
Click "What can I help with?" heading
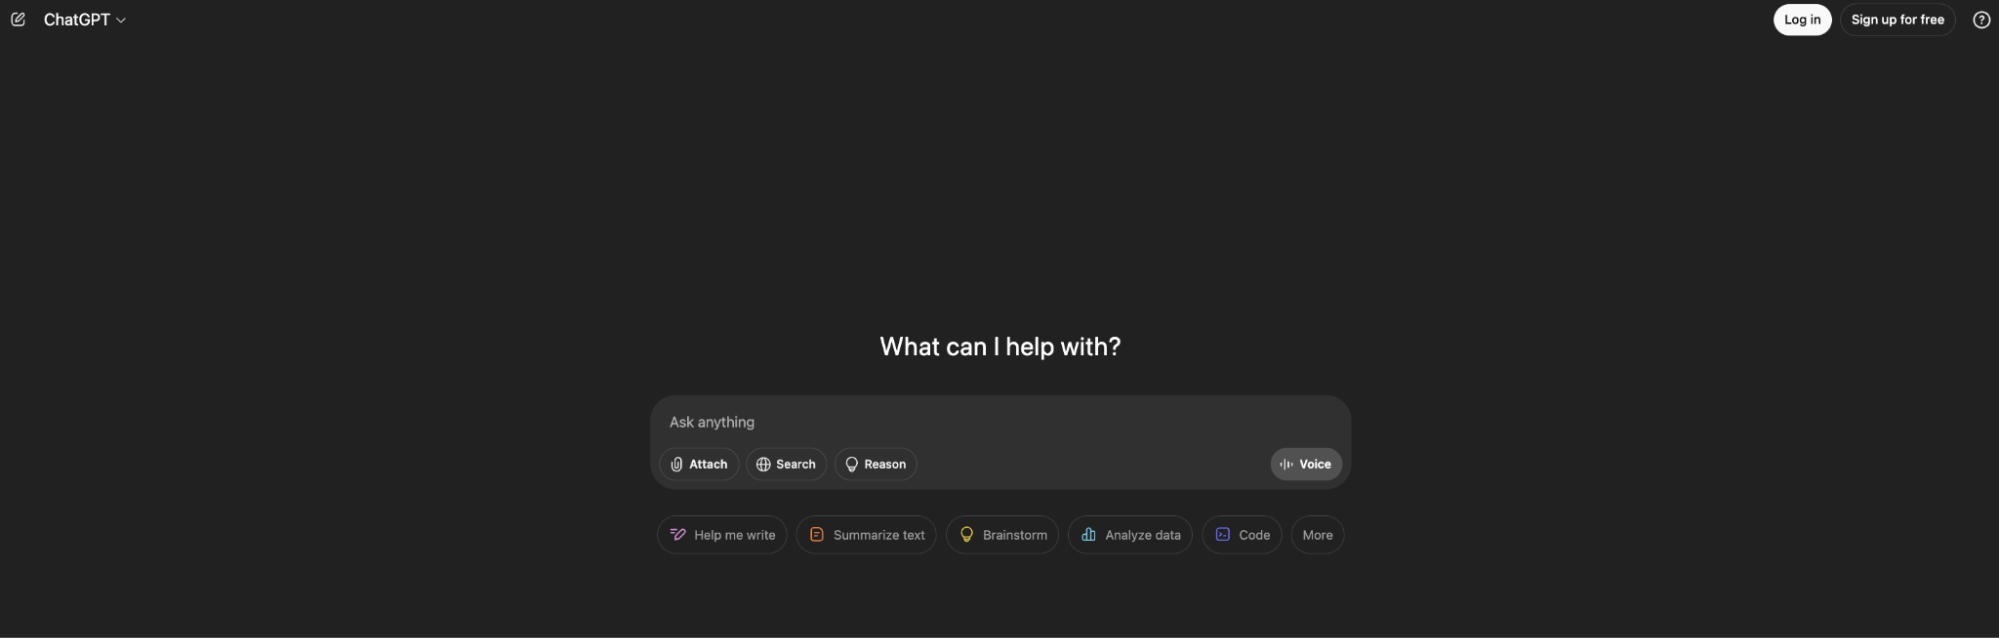1000,347
